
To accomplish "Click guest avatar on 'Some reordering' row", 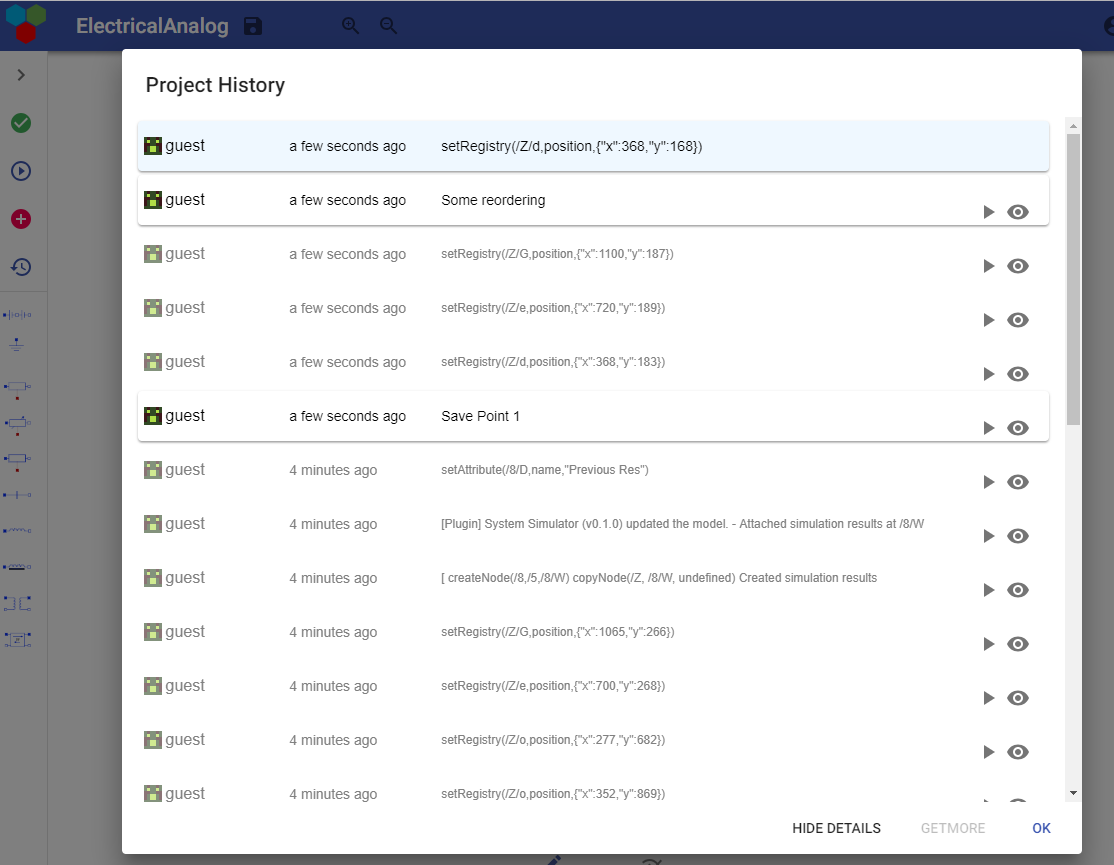I will point(153,200).
